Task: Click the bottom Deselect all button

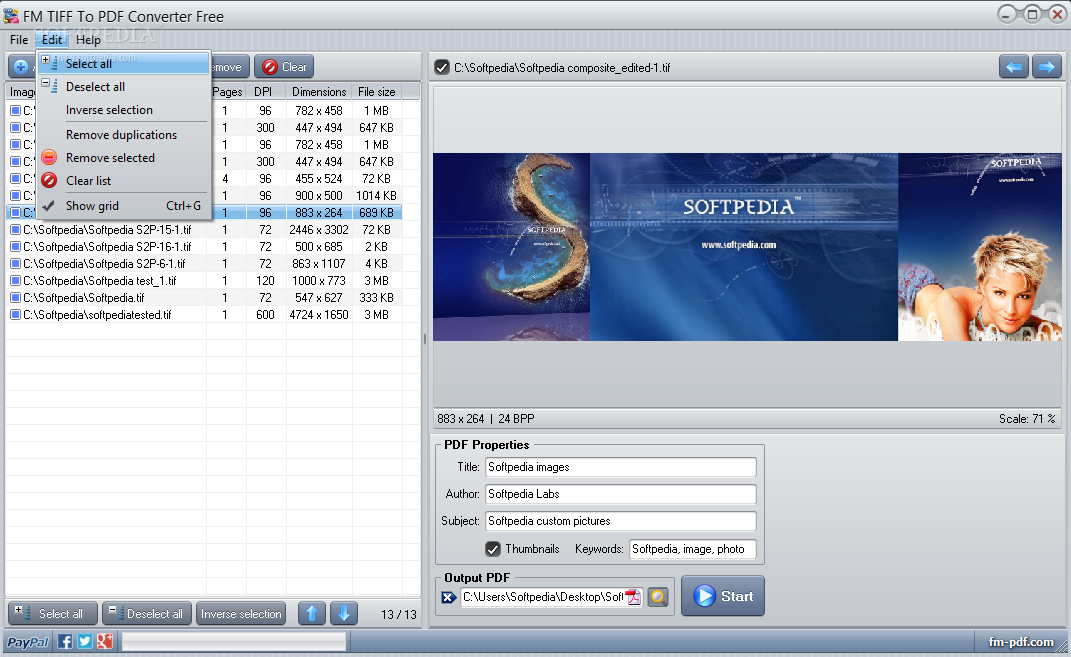Action: [x=148, y=613]
